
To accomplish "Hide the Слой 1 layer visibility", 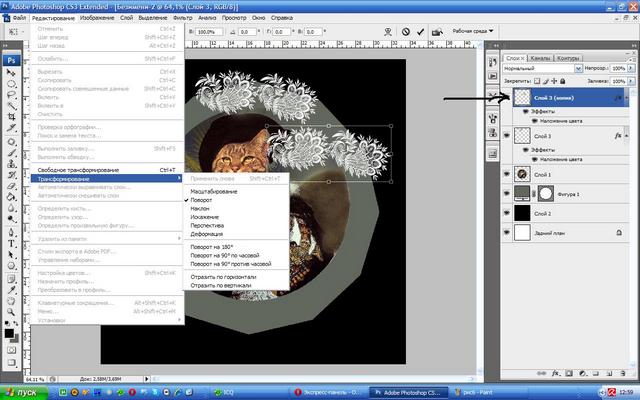I will pos(507,175).
